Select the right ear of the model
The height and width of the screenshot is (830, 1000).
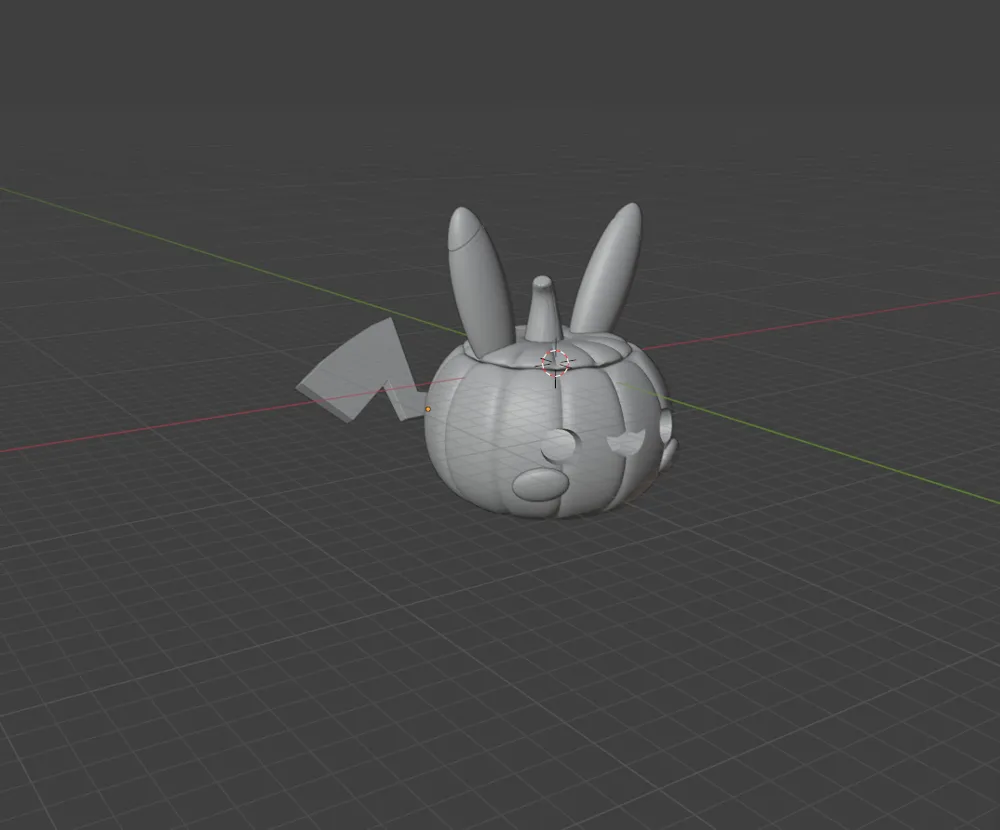(x=607, y=267)
